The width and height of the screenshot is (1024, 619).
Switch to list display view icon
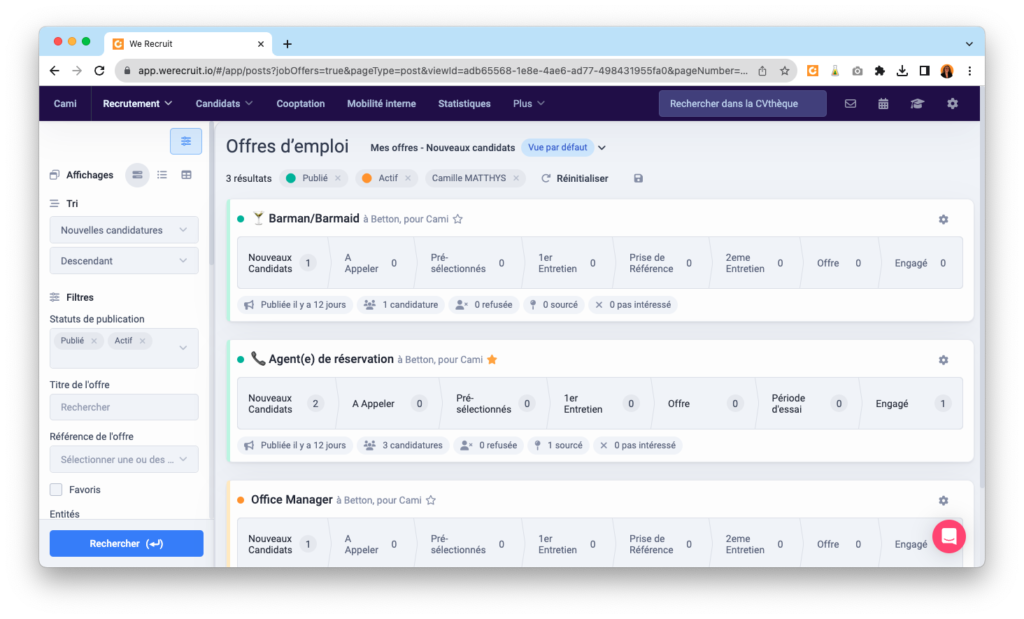point(162,175)
